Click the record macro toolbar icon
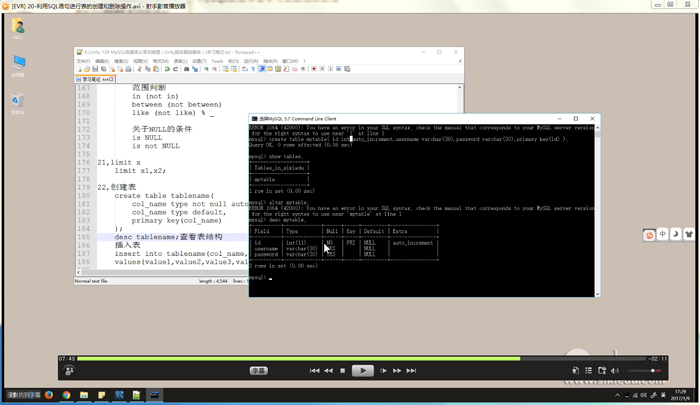 pos(313,69)
